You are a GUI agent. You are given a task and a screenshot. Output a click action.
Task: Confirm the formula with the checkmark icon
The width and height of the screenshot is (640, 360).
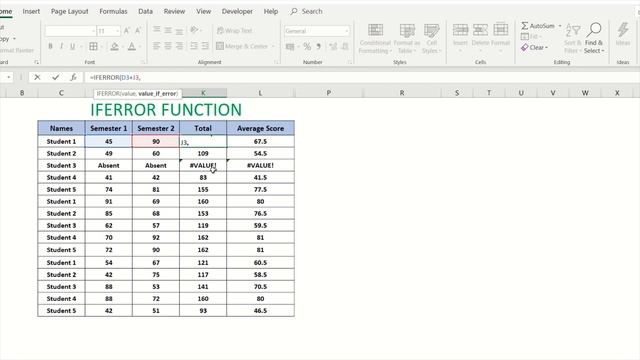(56, 77)
